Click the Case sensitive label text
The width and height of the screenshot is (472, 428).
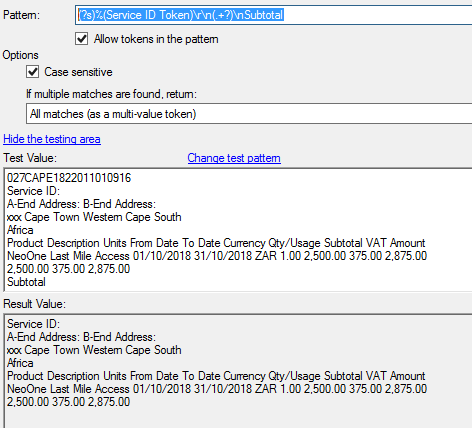pyautogui.click(x=78, y=72)
